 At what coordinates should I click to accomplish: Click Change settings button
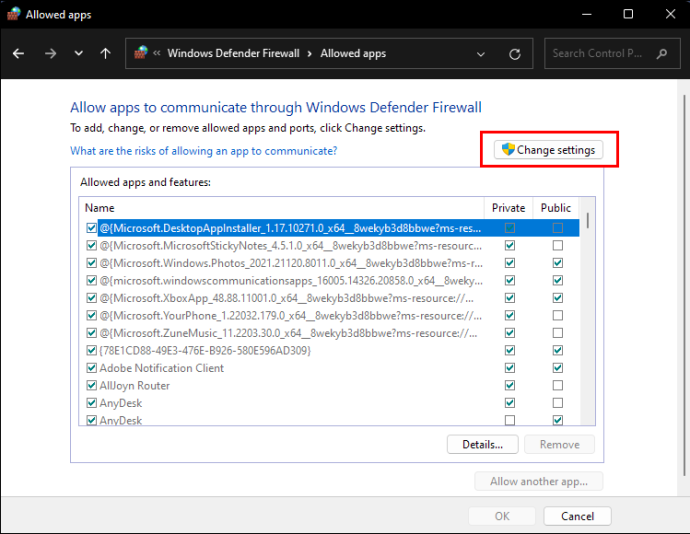click(548, 150)
